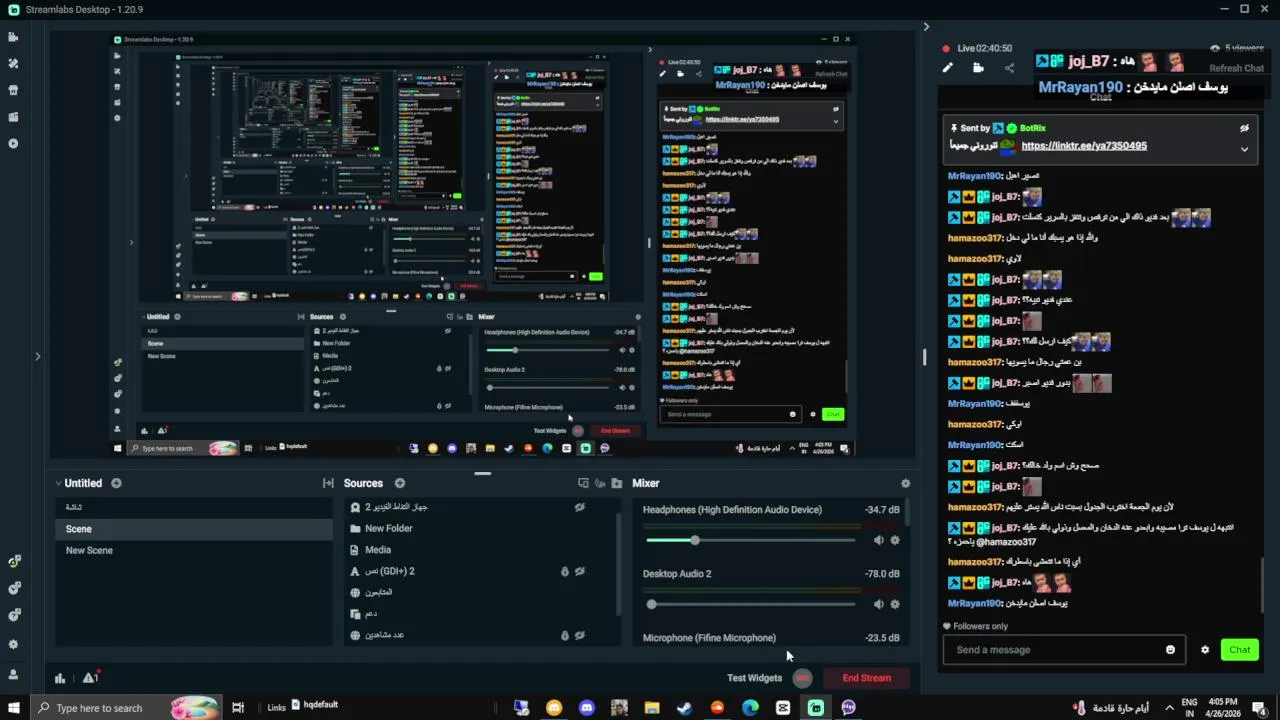The height and width of the screenshot is (720, 1280).
Task: Click Refresh Chat
Action: click(x=1236, y=68)
